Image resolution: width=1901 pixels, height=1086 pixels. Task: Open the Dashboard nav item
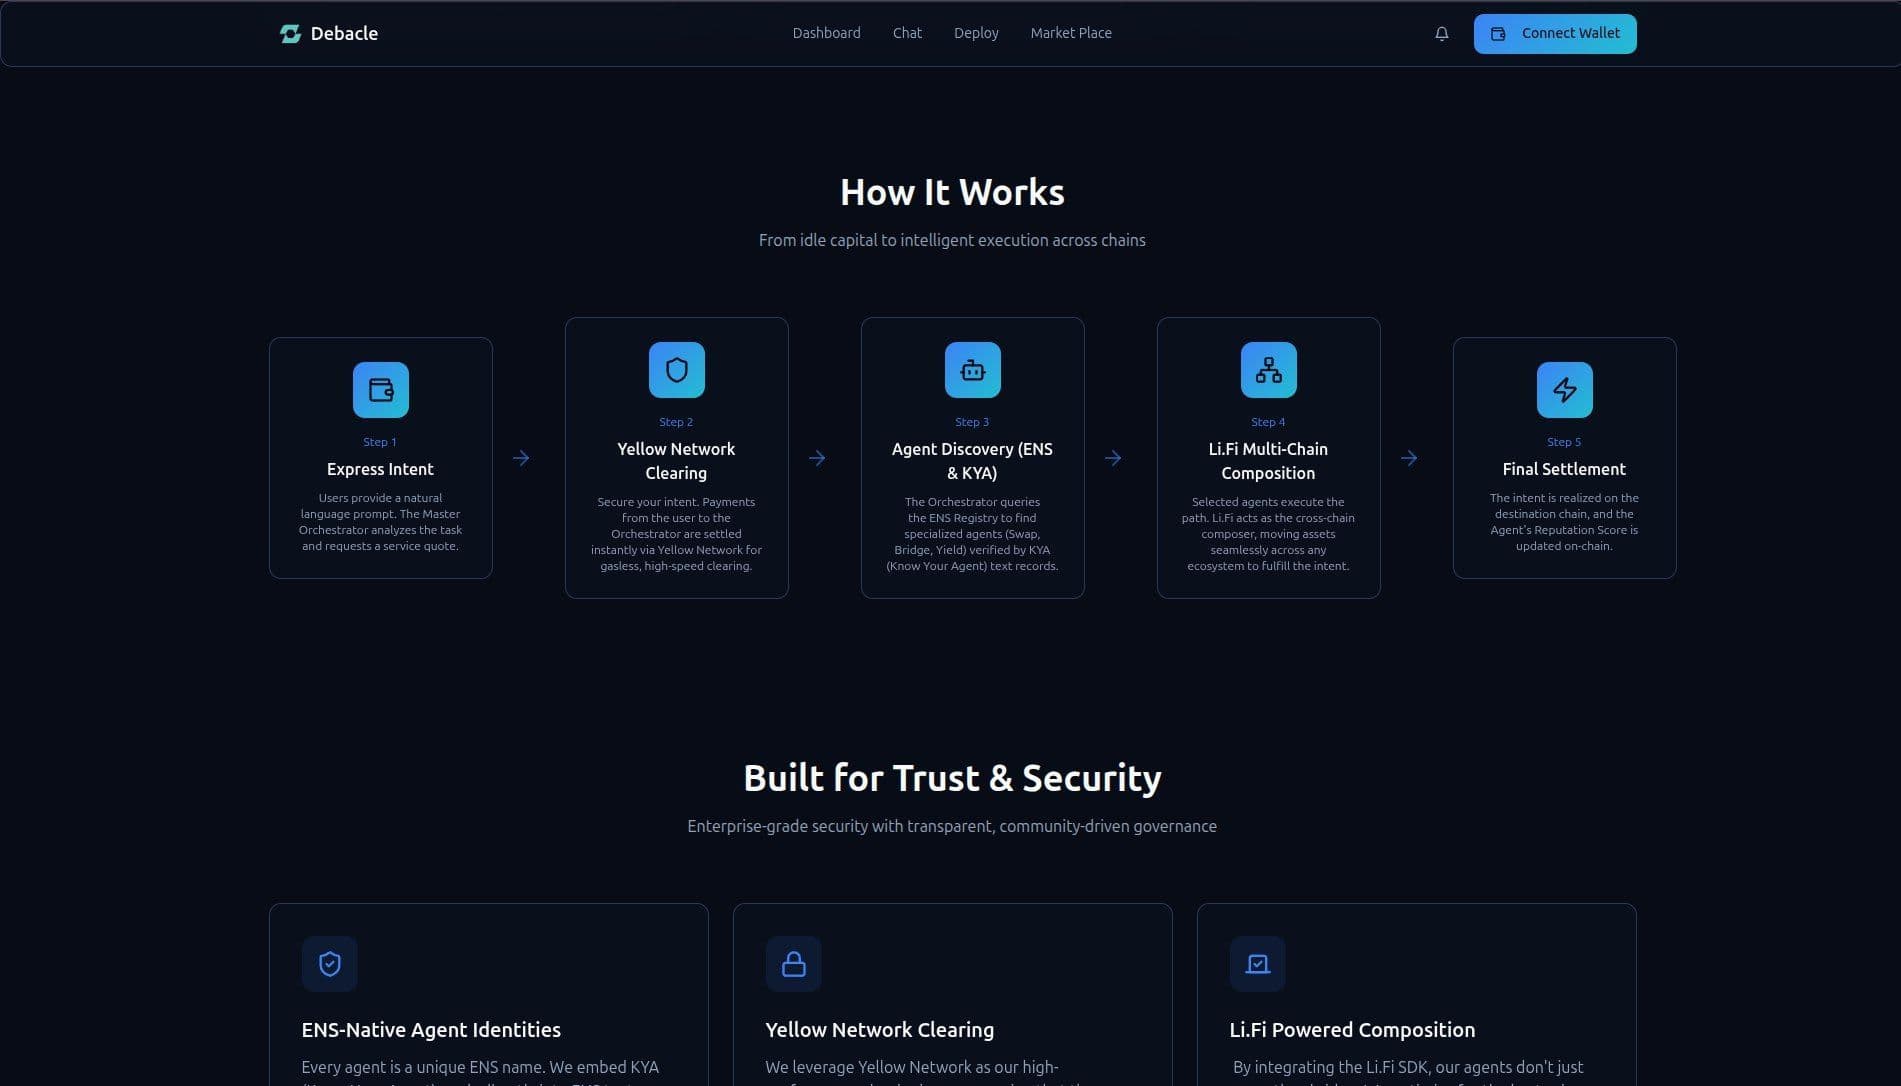click(x=826, y=33)
